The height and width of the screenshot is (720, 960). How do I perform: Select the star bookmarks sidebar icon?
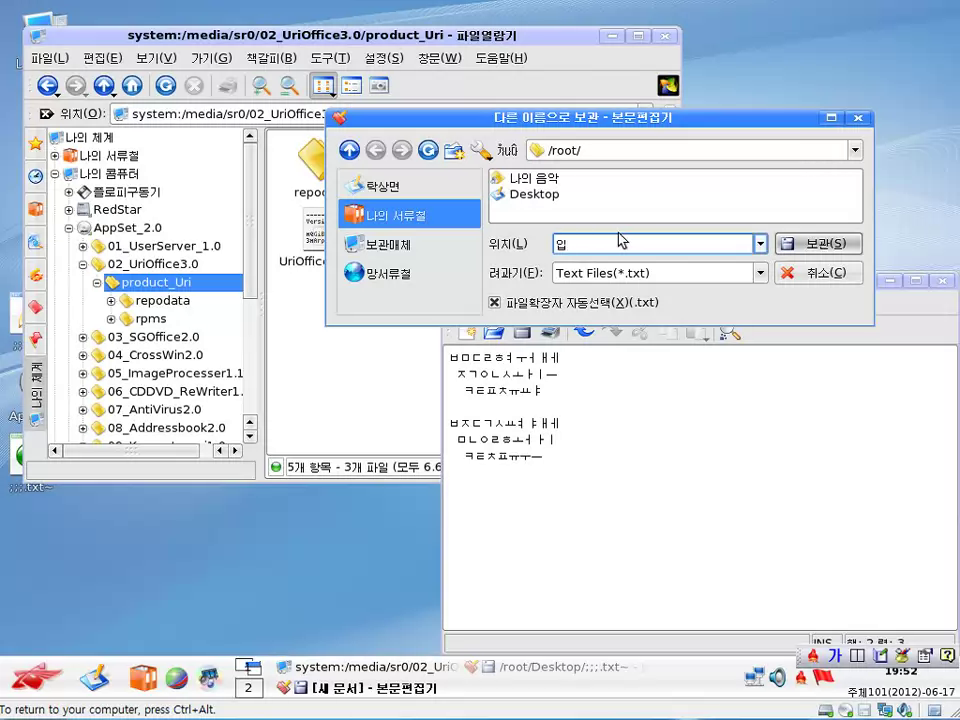click(36, 144)
